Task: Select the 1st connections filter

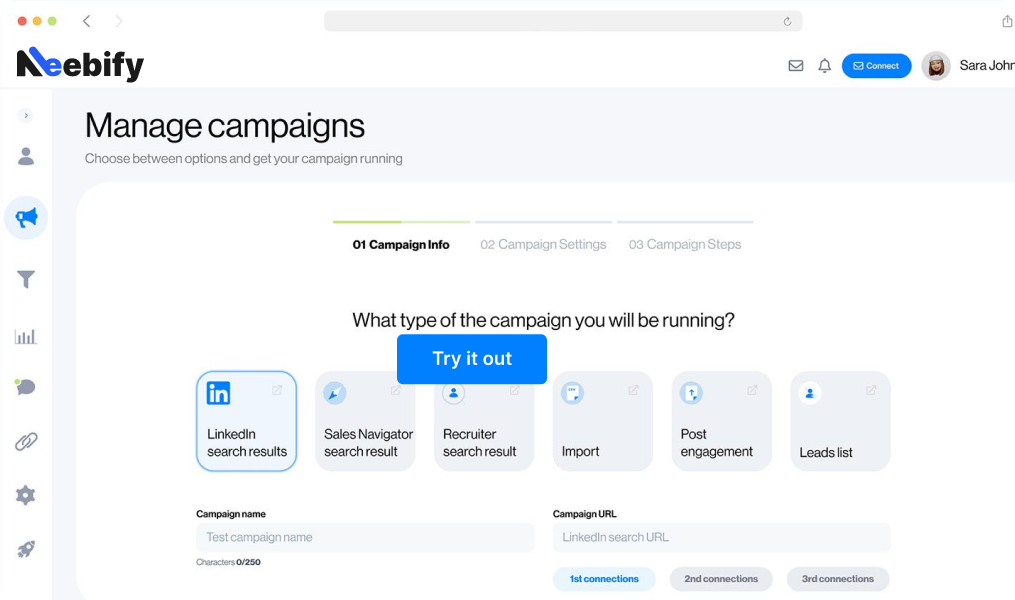Action: [604, 579]
